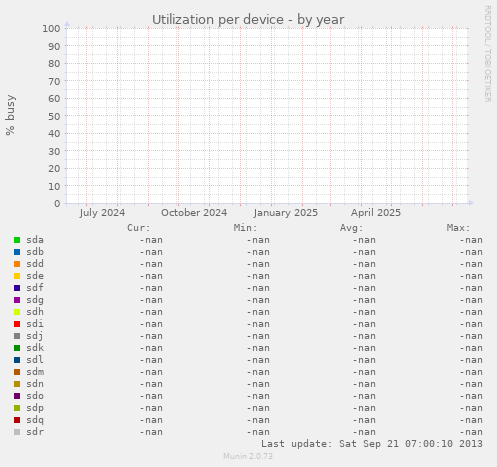Click the sdo device label
The image size is (497, 467).
35,396
